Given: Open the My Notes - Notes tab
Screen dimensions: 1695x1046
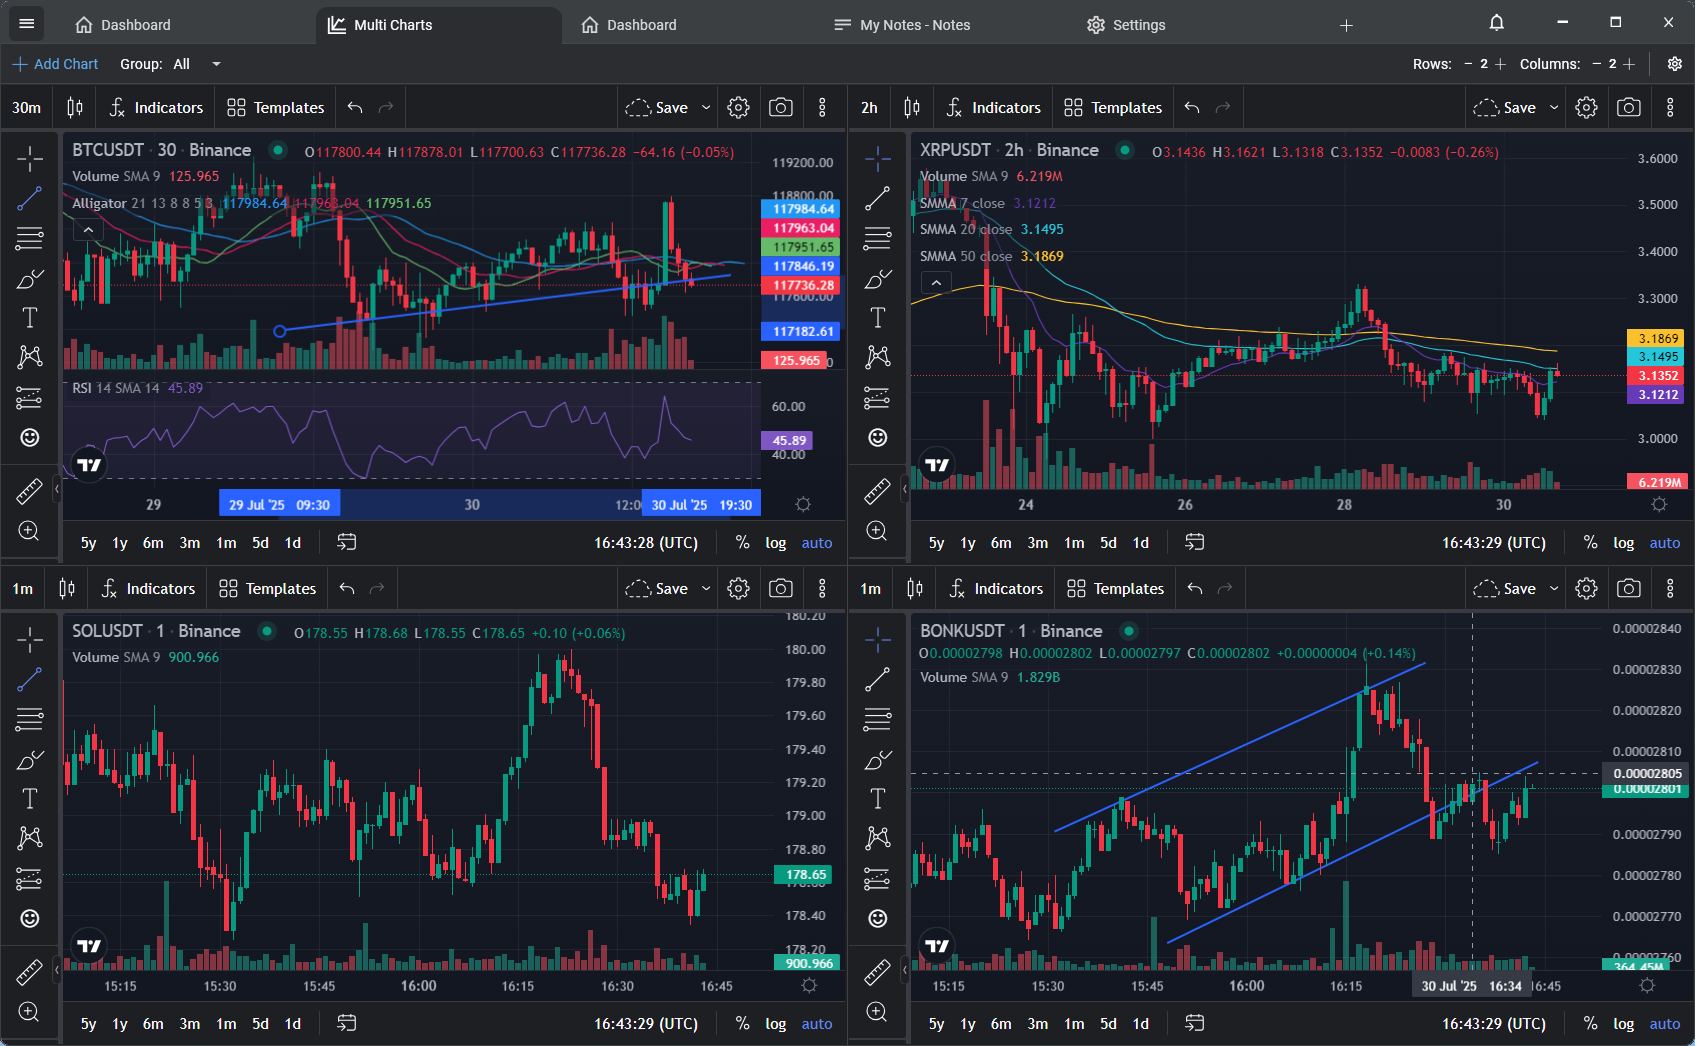Looking at the screenshot, I should point(902,25).
